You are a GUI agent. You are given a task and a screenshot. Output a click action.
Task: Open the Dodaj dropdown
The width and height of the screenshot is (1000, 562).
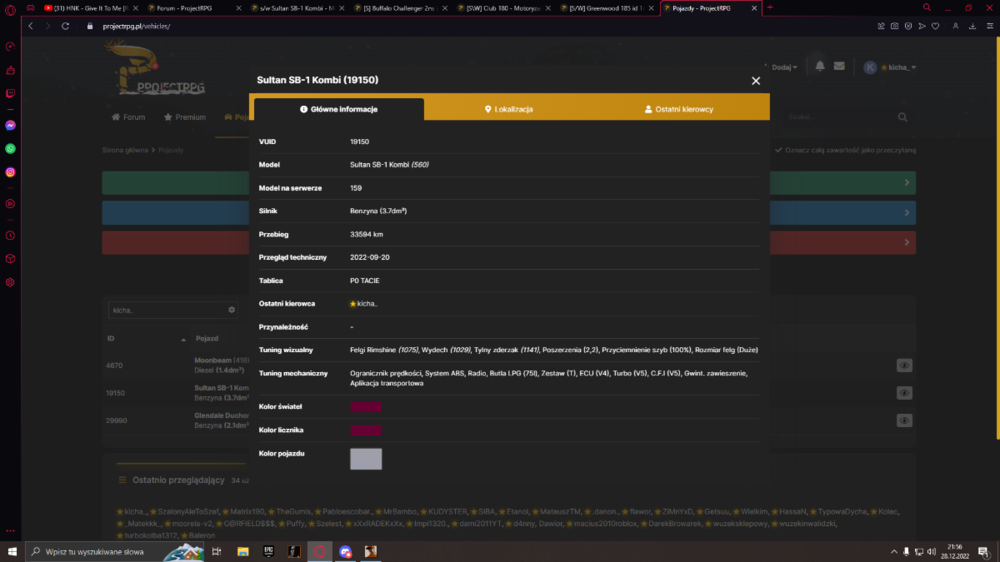point(784,67)
